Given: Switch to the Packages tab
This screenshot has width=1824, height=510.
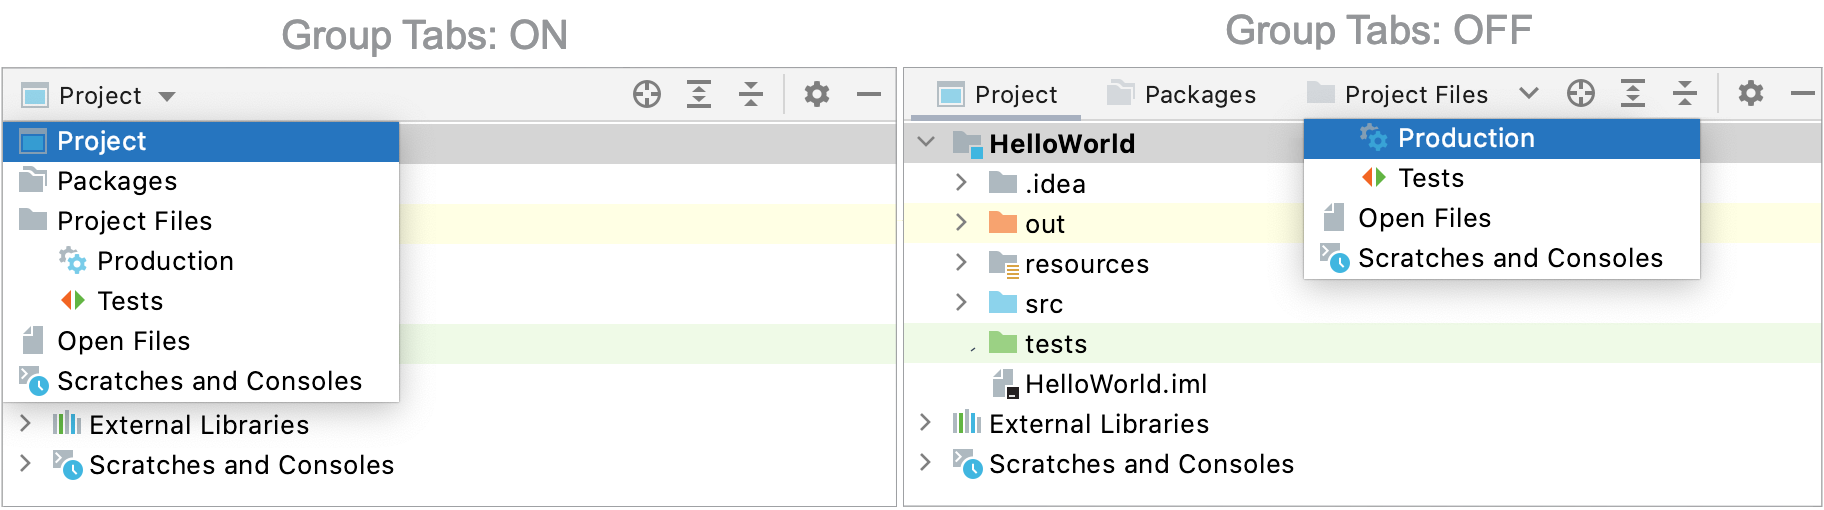Looking at the screenshot, I should click(1181, 94).
